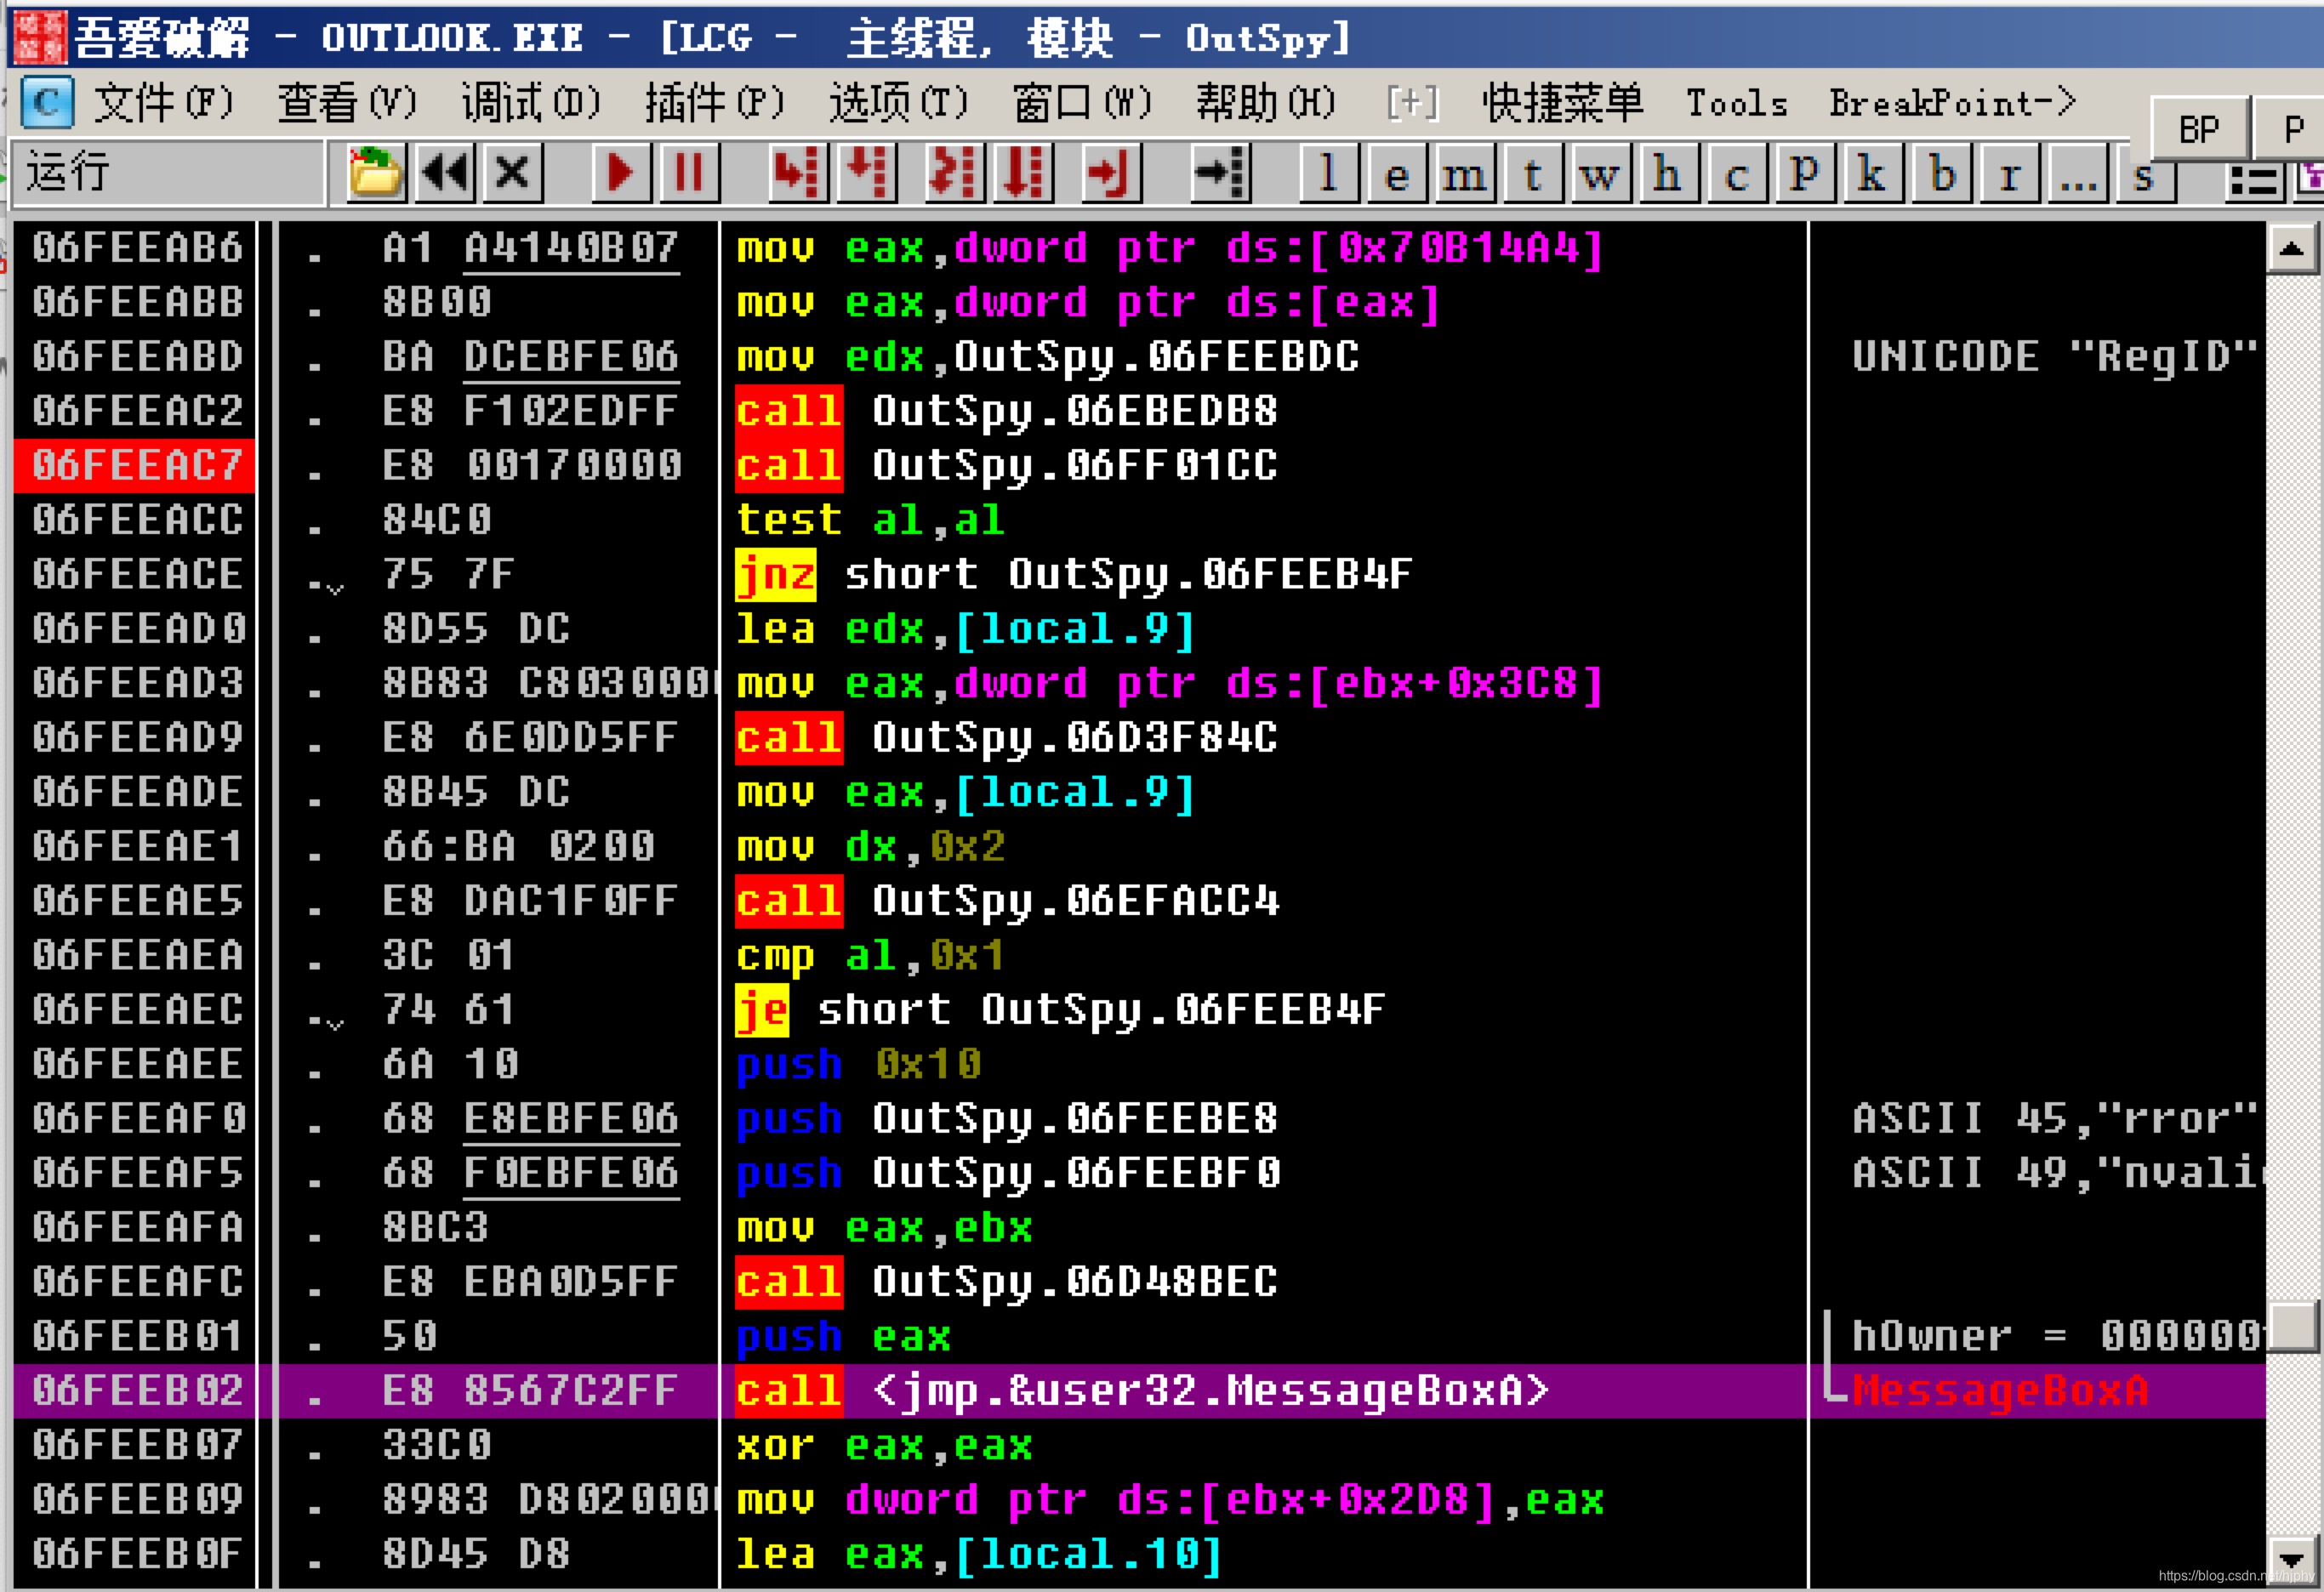The width and height of the screenshot is (2324, 1592).
Task: Open the 'm' memory map window
Action: click(1464, 175)
